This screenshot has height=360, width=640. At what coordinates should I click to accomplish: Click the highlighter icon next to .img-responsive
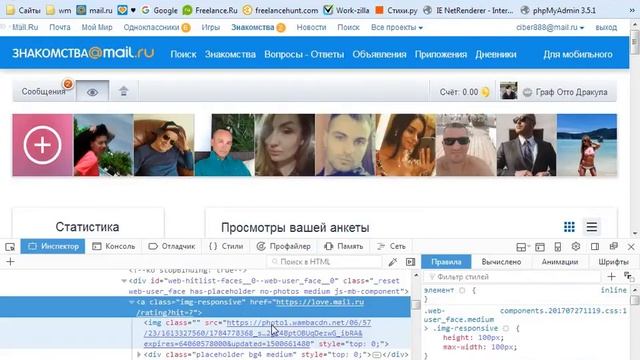pos(506,328)
